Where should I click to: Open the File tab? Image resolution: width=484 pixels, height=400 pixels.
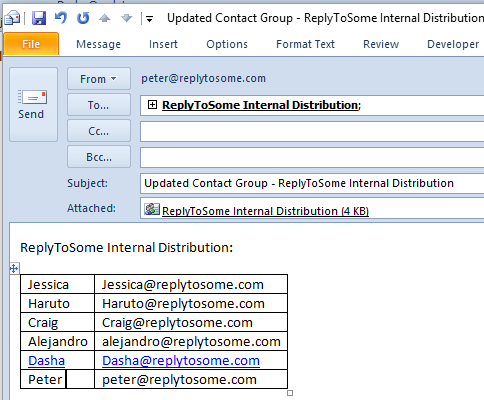[31, 44]
